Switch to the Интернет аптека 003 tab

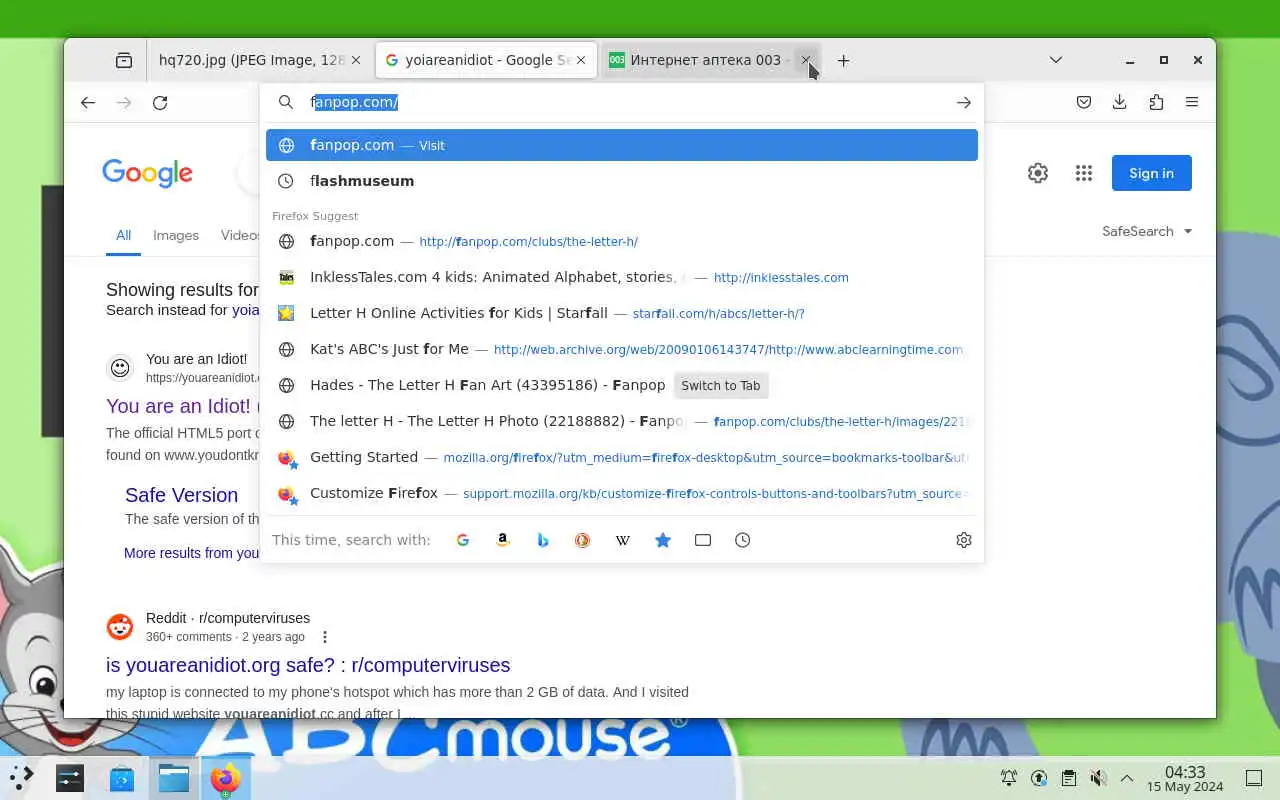pyautogui.click(x=710, y=60)
